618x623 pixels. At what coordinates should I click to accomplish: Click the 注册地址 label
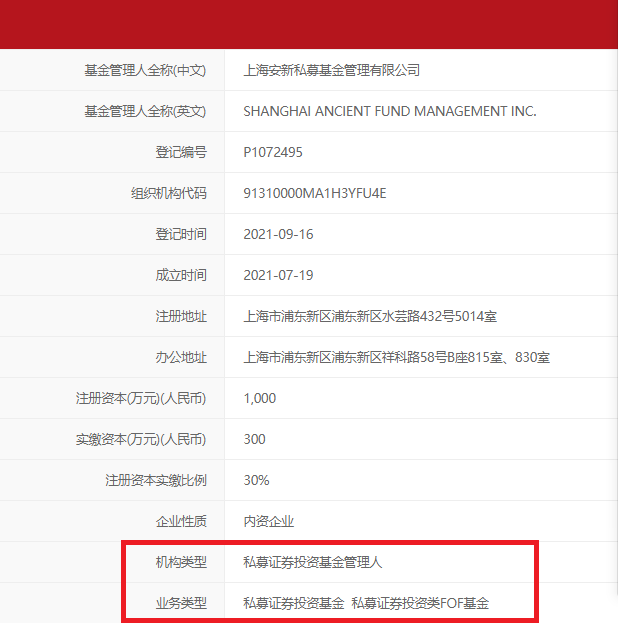[181, 316]
